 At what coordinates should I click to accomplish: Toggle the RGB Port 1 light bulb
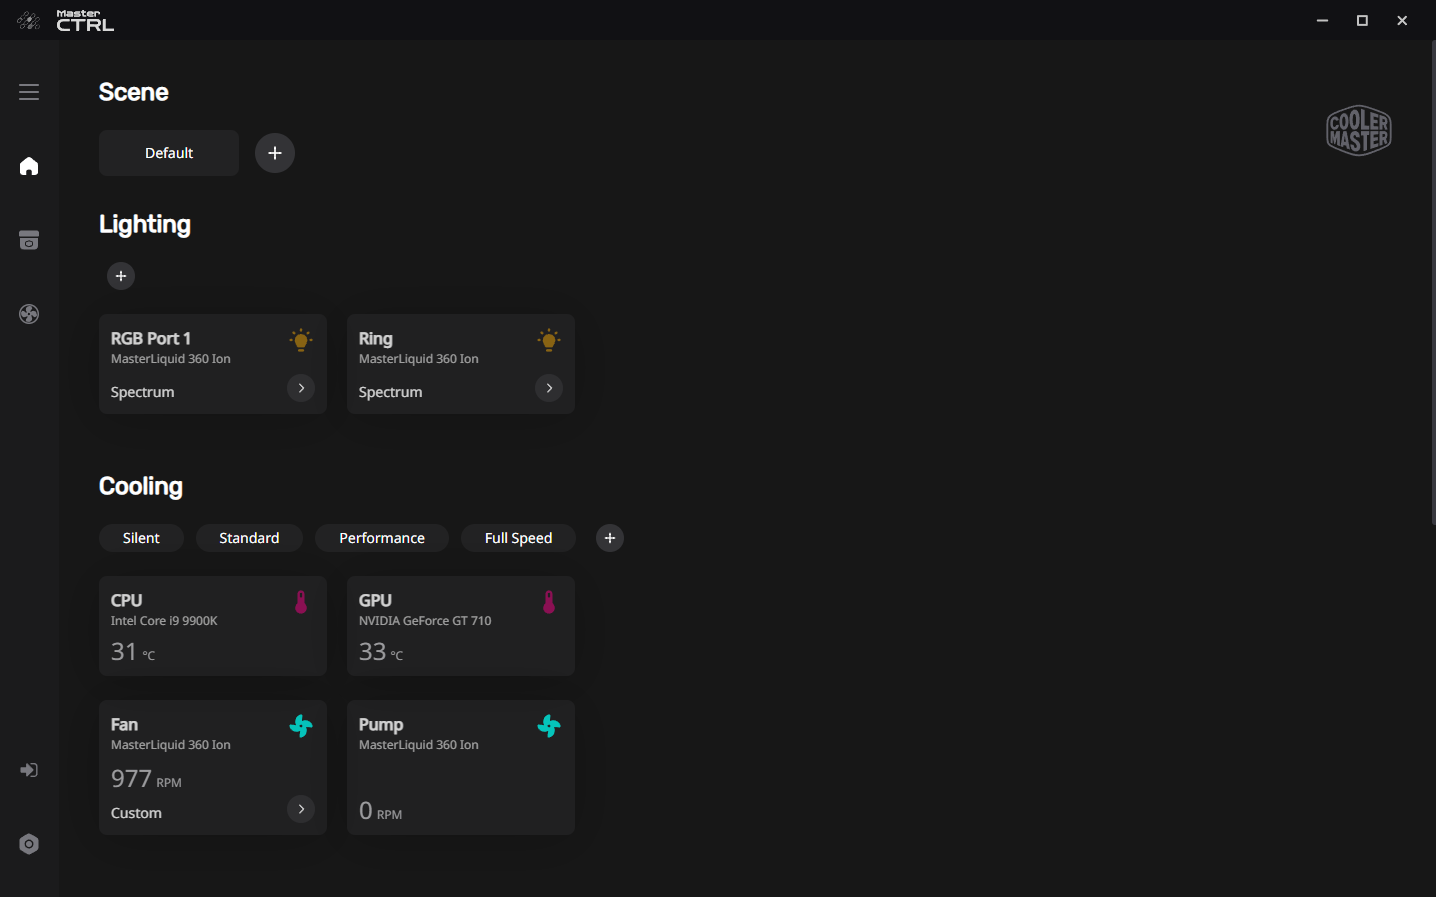[x=301, y=340]
